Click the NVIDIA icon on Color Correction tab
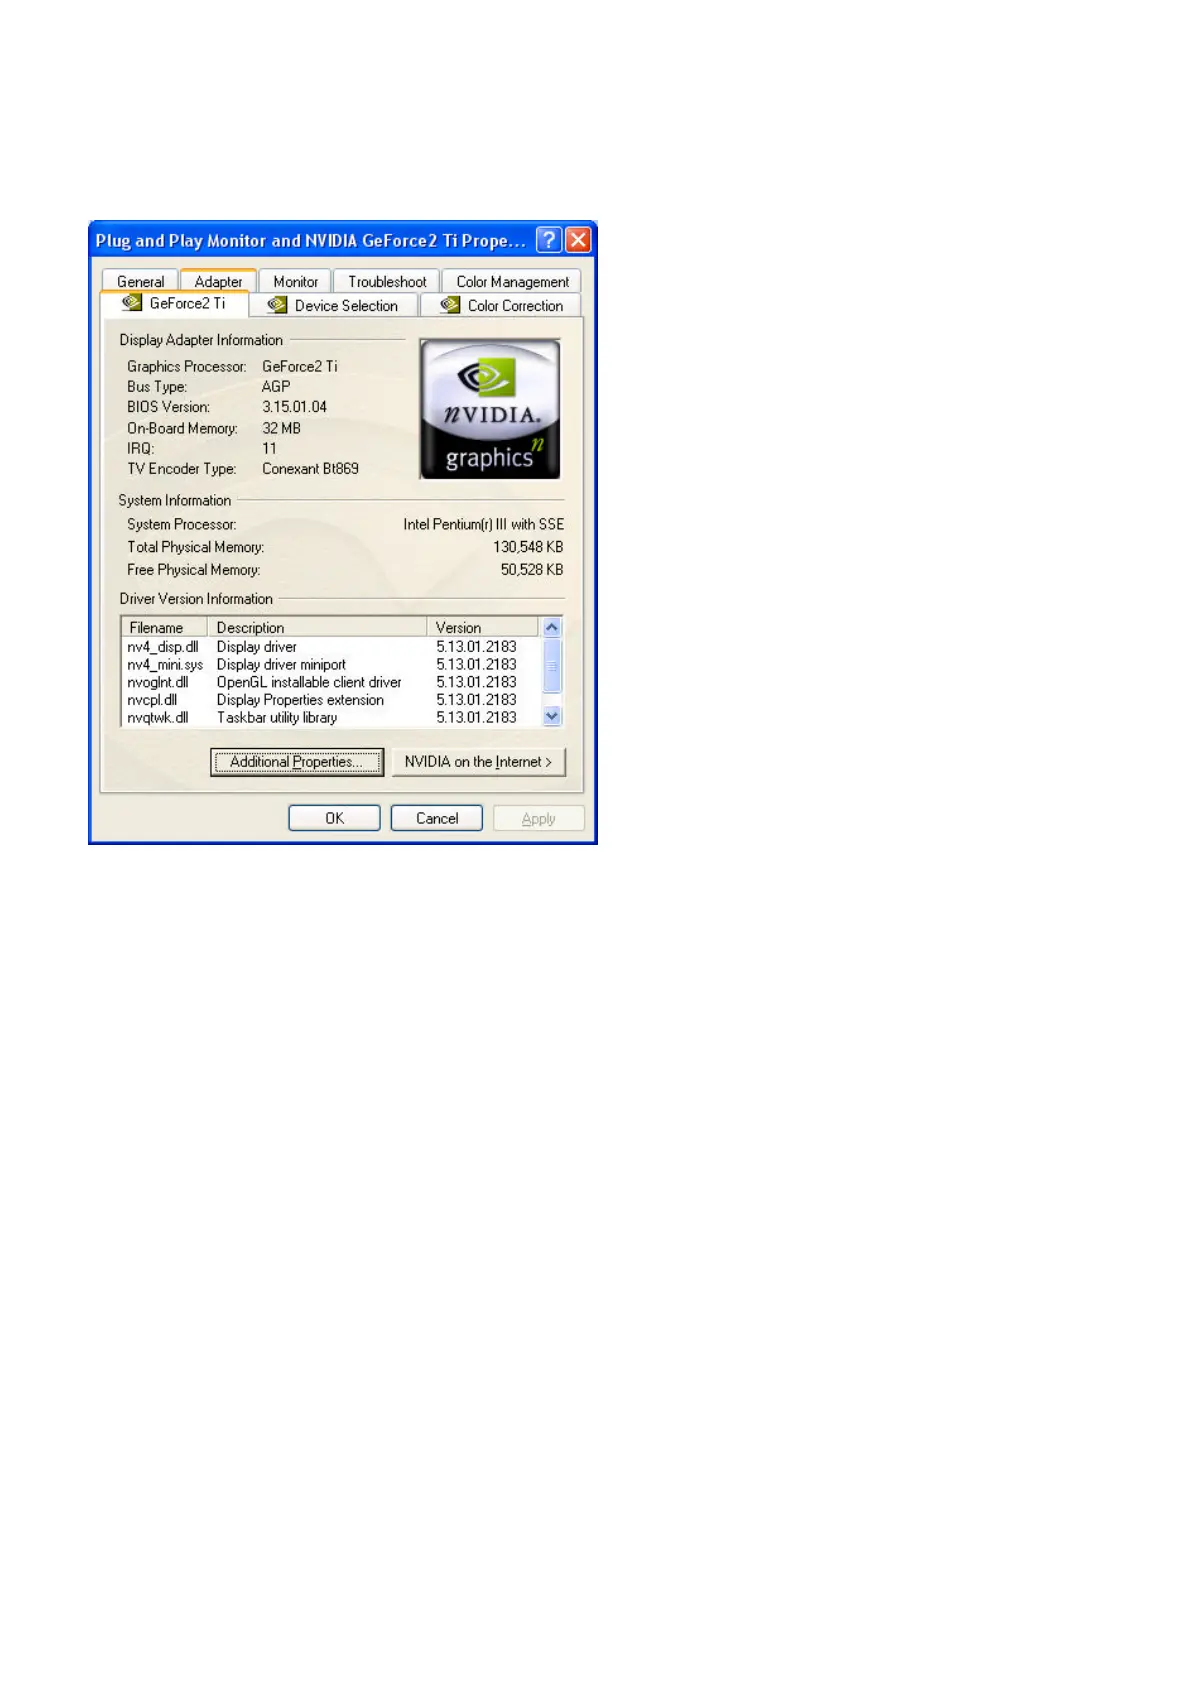 (x=450, y=305)
